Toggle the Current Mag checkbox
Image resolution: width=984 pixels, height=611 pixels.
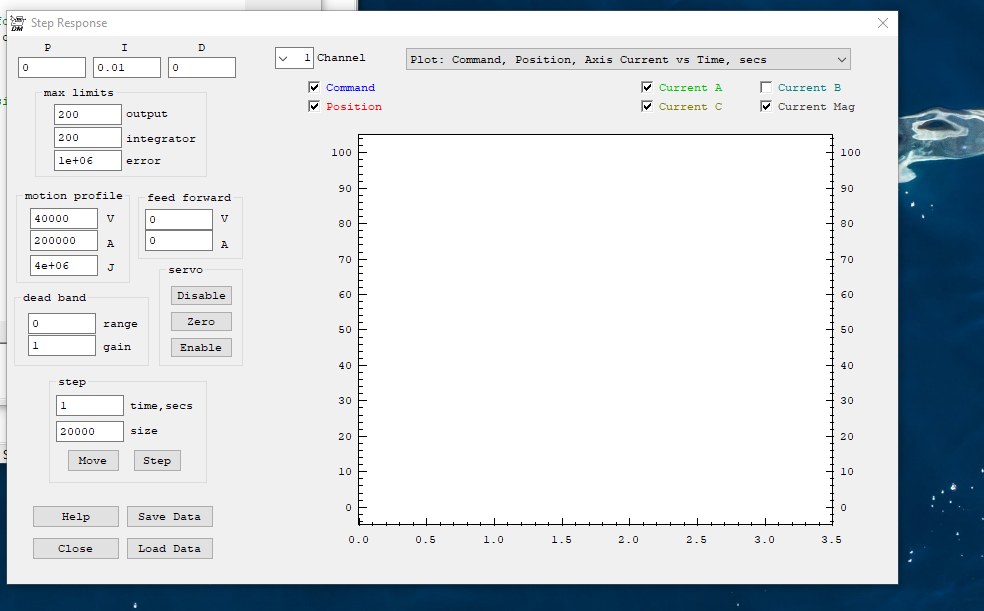(x=766, y=107)
